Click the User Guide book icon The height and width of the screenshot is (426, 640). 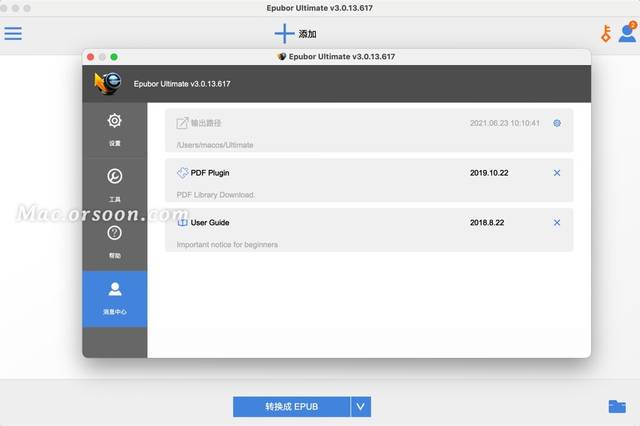pyautogui.click(x=182, y=223)
